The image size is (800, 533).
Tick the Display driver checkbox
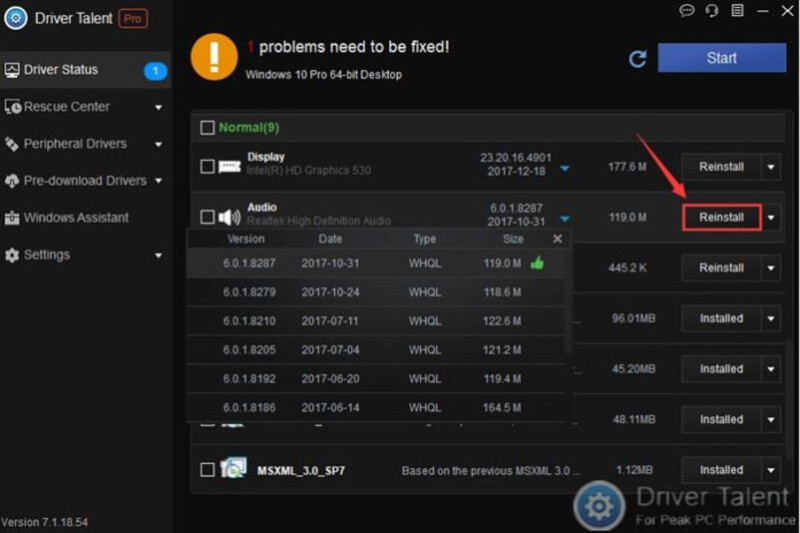pos(207,167)
